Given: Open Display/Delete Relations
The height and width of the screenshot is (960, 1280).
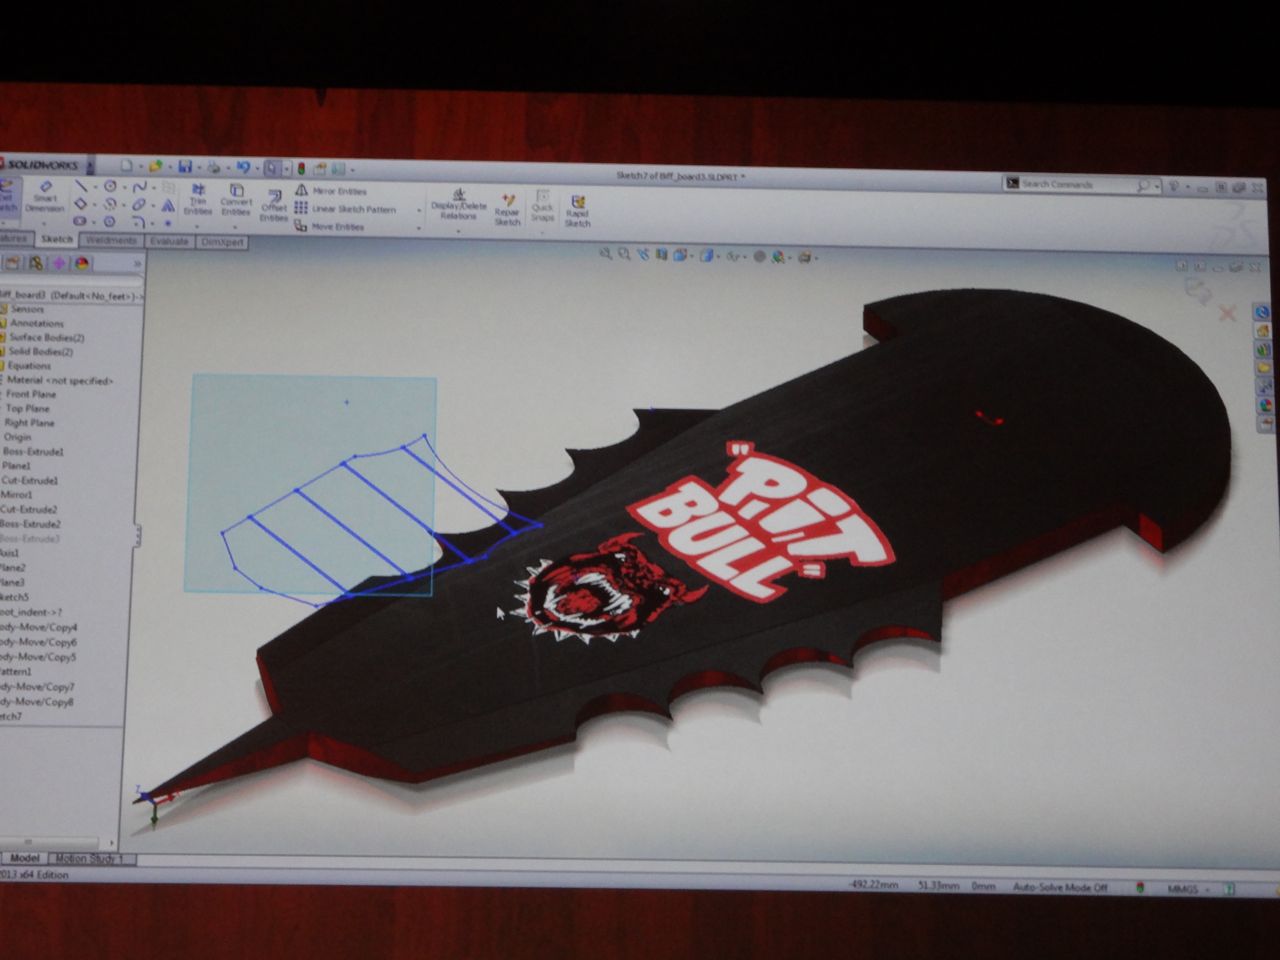Looking at the screenshot, I should (459, 204).
